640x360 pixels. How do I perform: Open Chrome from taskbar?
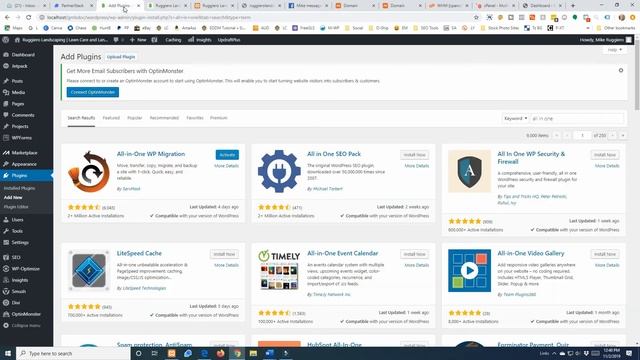[237, 353]
